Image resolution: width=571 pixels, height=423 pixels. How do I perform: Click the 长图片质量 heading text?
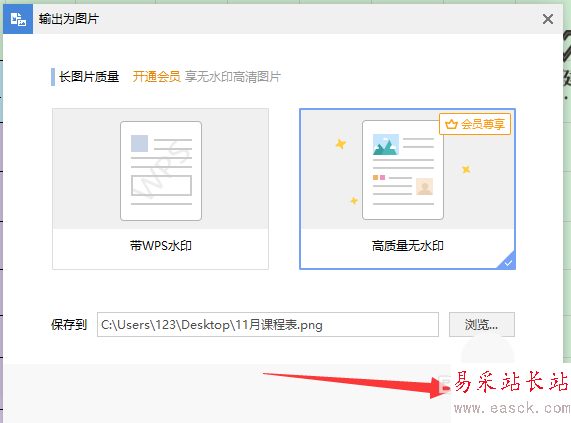tap(89, 77)
